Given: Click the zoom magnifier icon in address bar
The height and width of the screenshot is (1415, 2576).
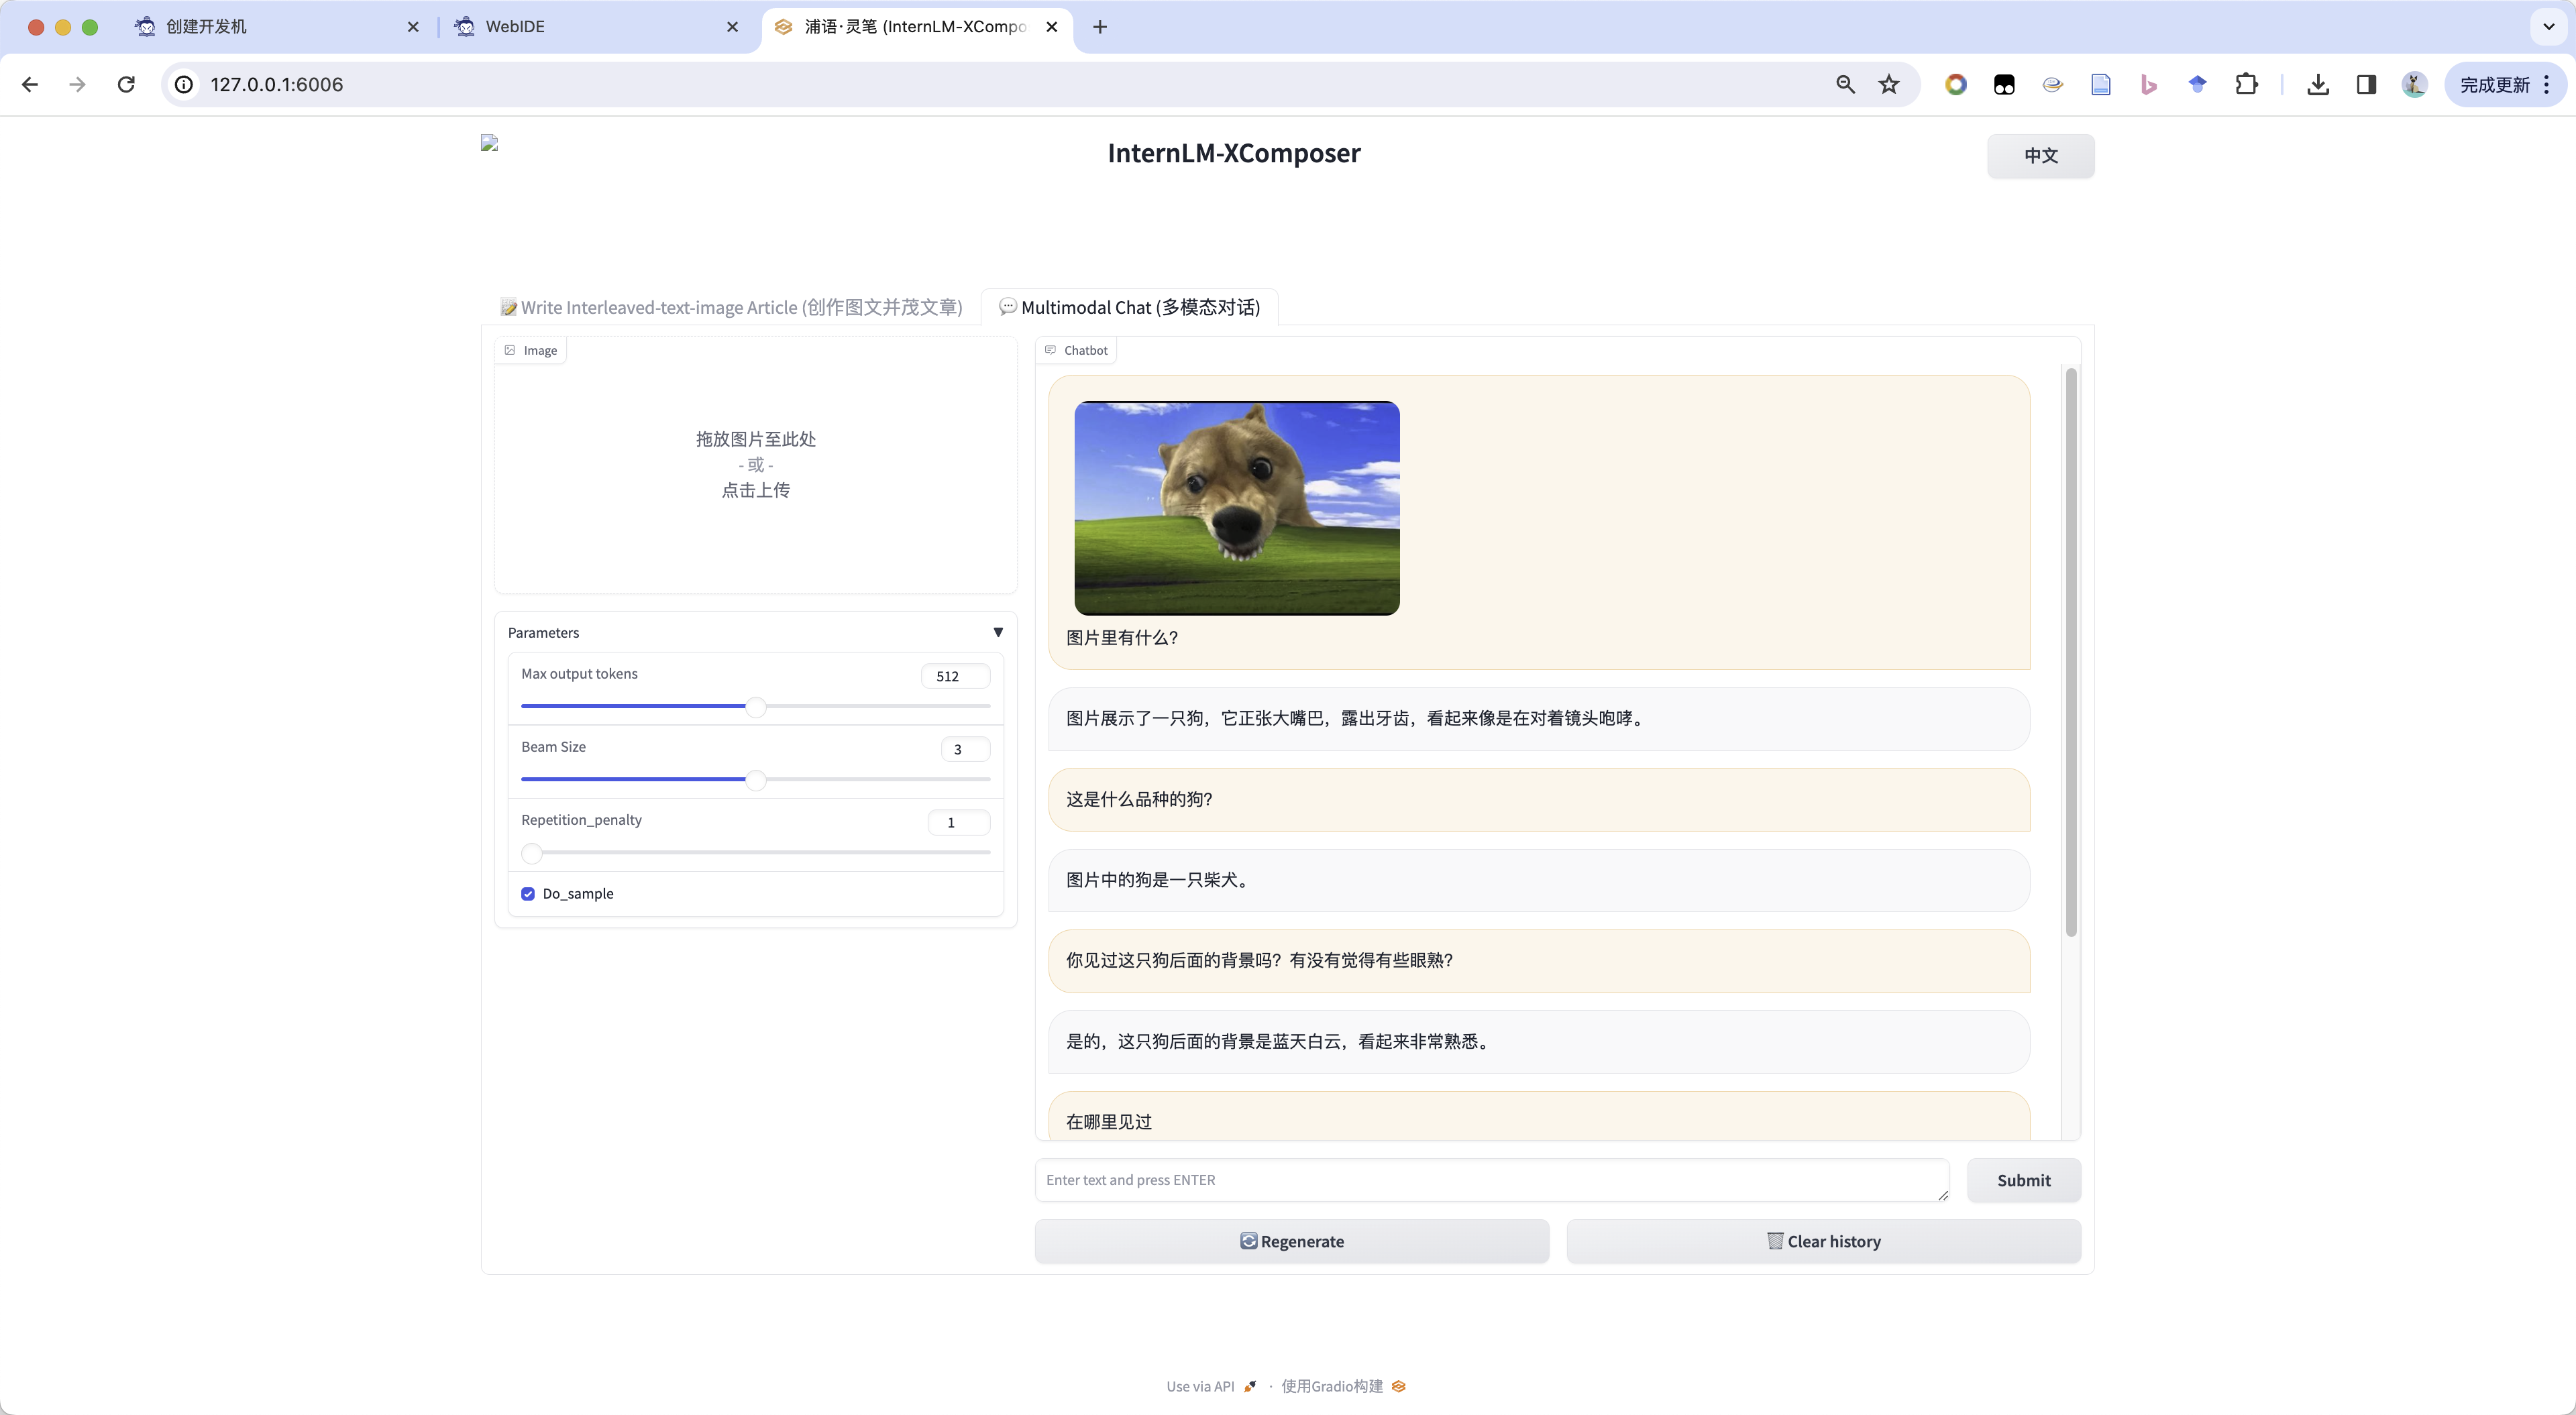Looking at the screenshot, I should [x=1845, y=85].
